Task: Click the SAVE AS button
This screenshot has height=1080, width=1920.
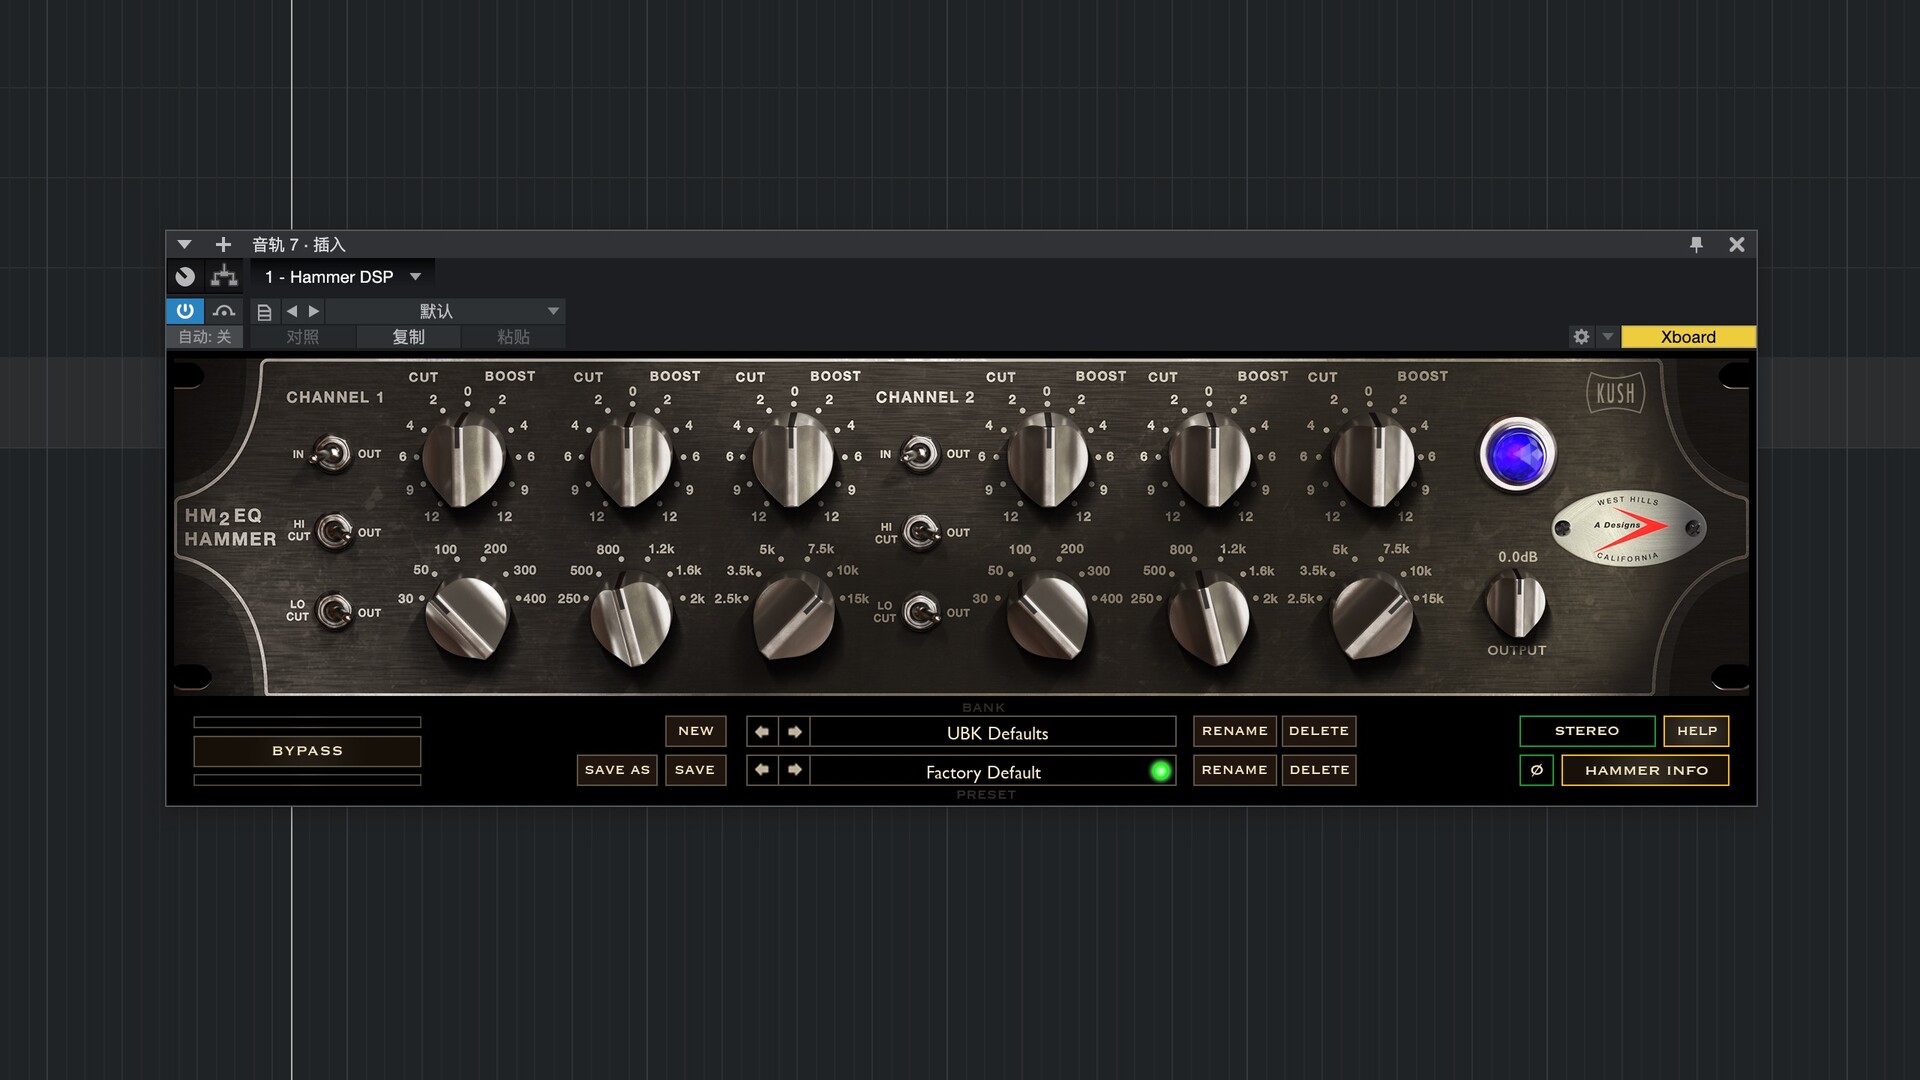Action: (x=617, y=770)
